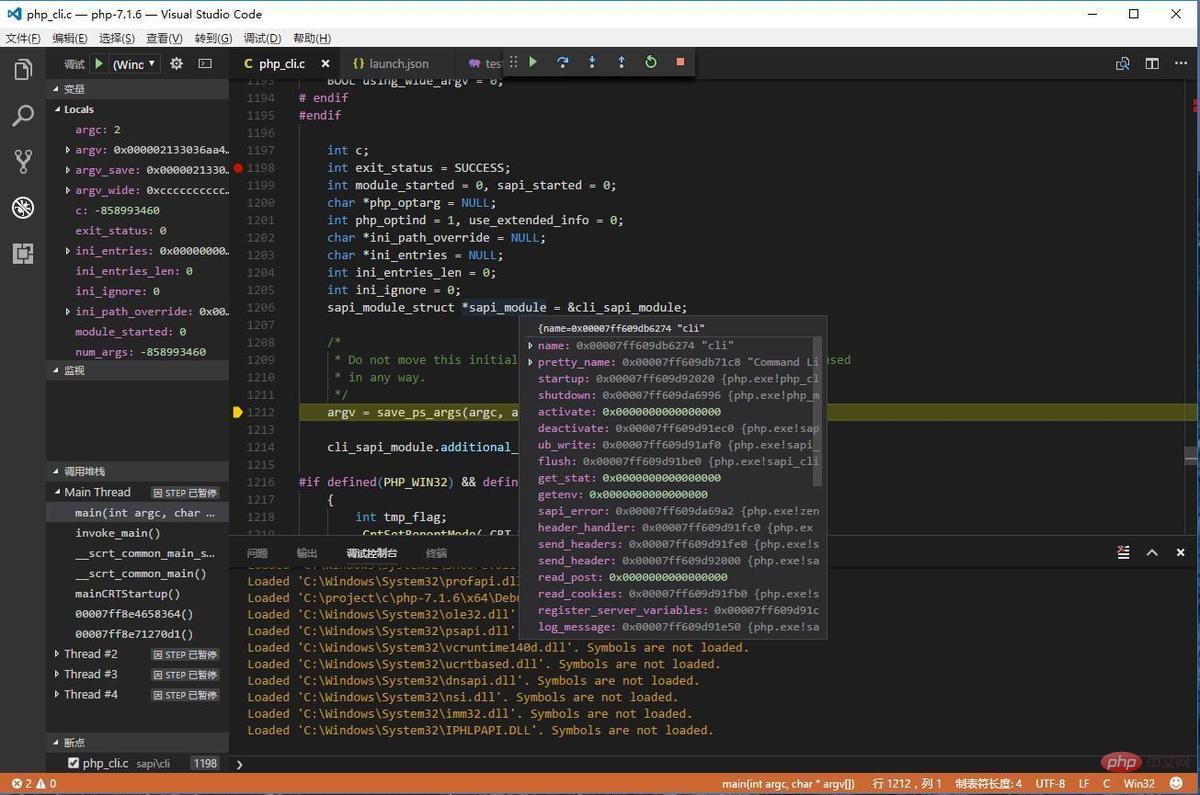Step over in debug toolbar
The height and width of the screenshot is (795, 1200).
(563, 62)
